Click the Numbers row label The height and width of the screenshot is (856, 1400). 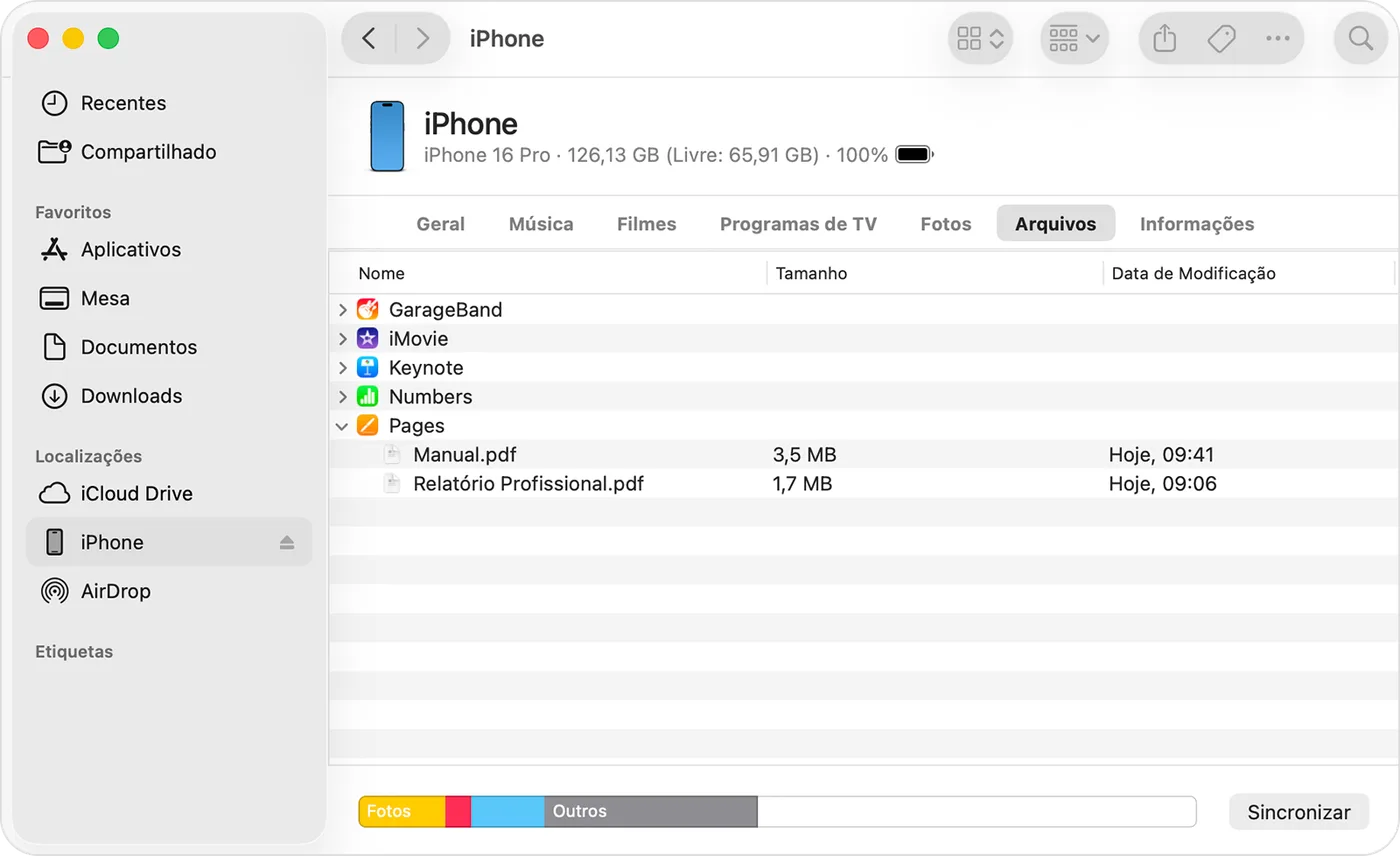(430, 397)
